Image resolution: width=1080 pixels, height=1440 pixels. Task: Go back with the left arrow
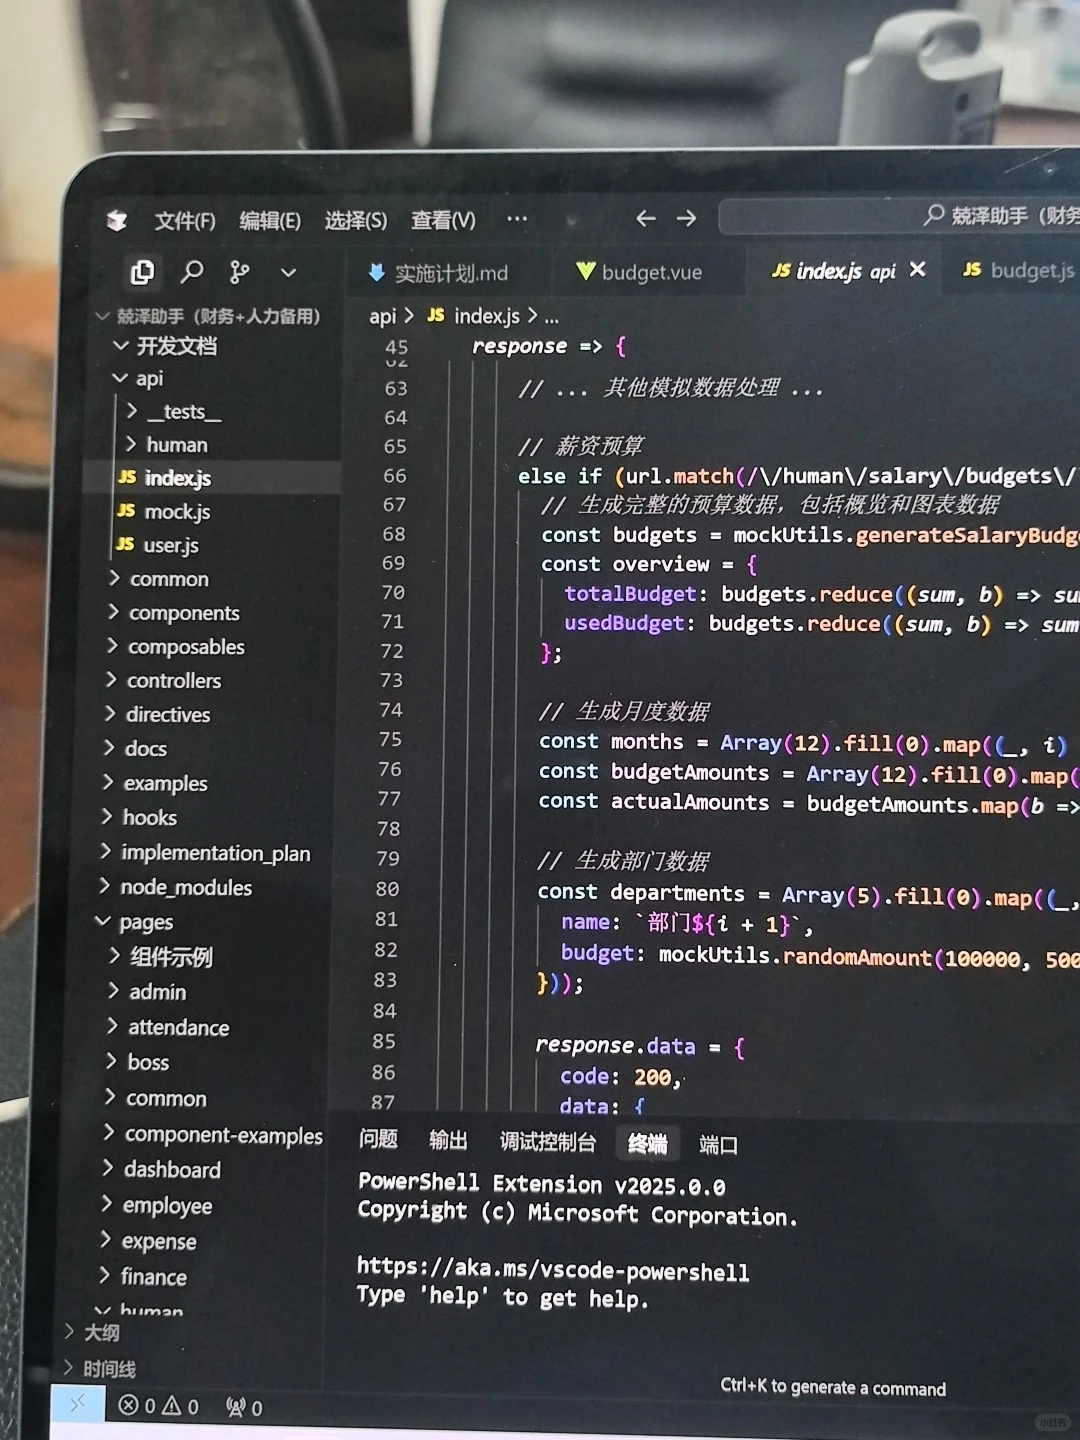click(646, 218)
